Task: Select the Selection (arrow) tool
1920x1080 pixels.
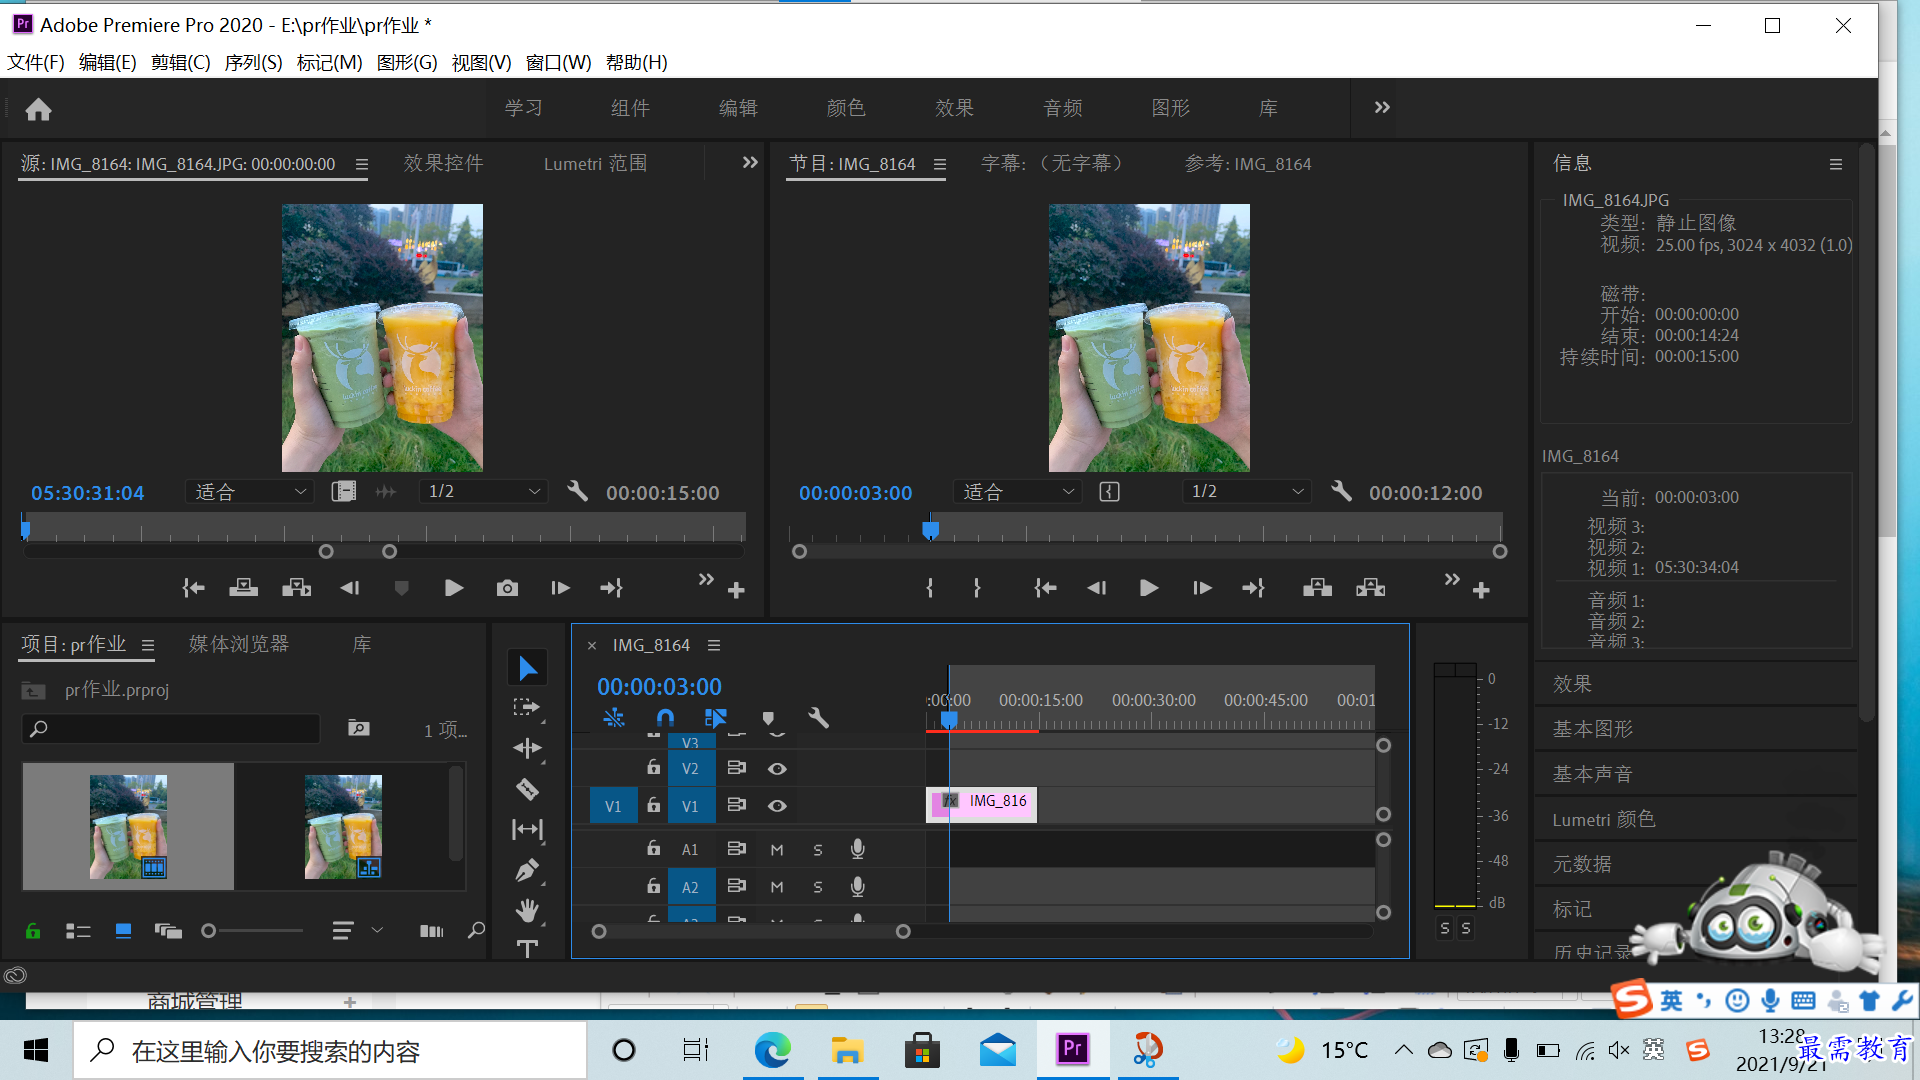Action: 527,668
